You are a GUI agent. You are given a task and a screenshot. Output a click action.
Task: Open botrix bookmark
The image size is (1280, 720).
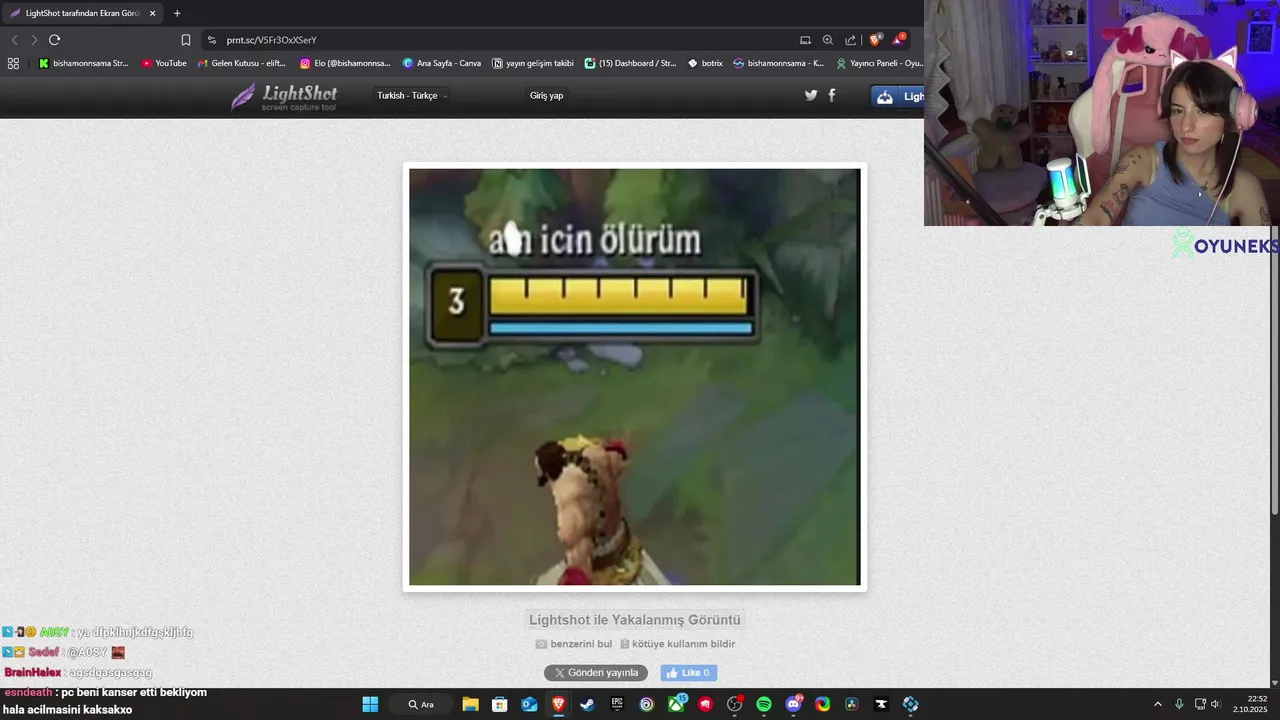pos(706,63)
